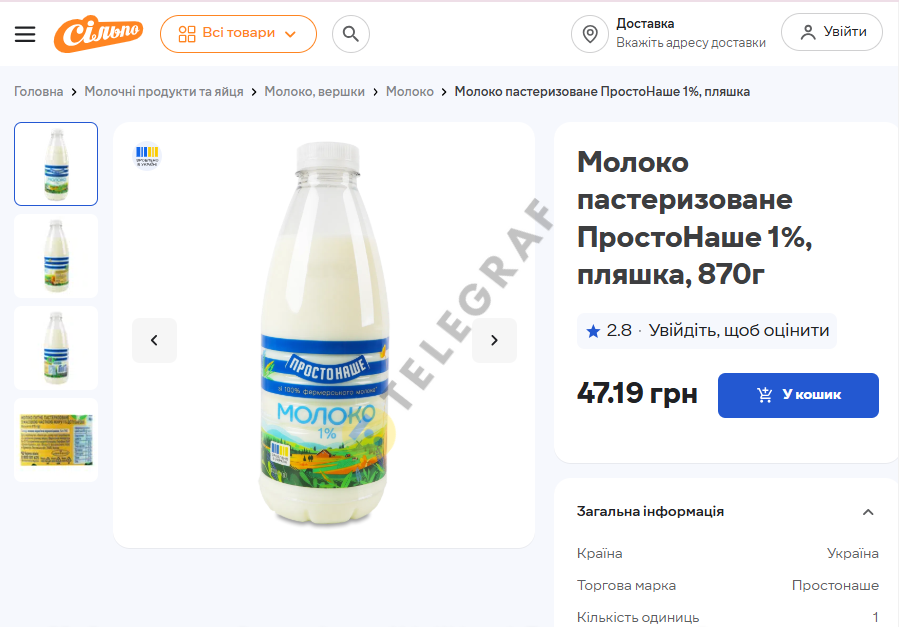
Task: Select the first bottle thumbnail
Action: click(56, 164)
